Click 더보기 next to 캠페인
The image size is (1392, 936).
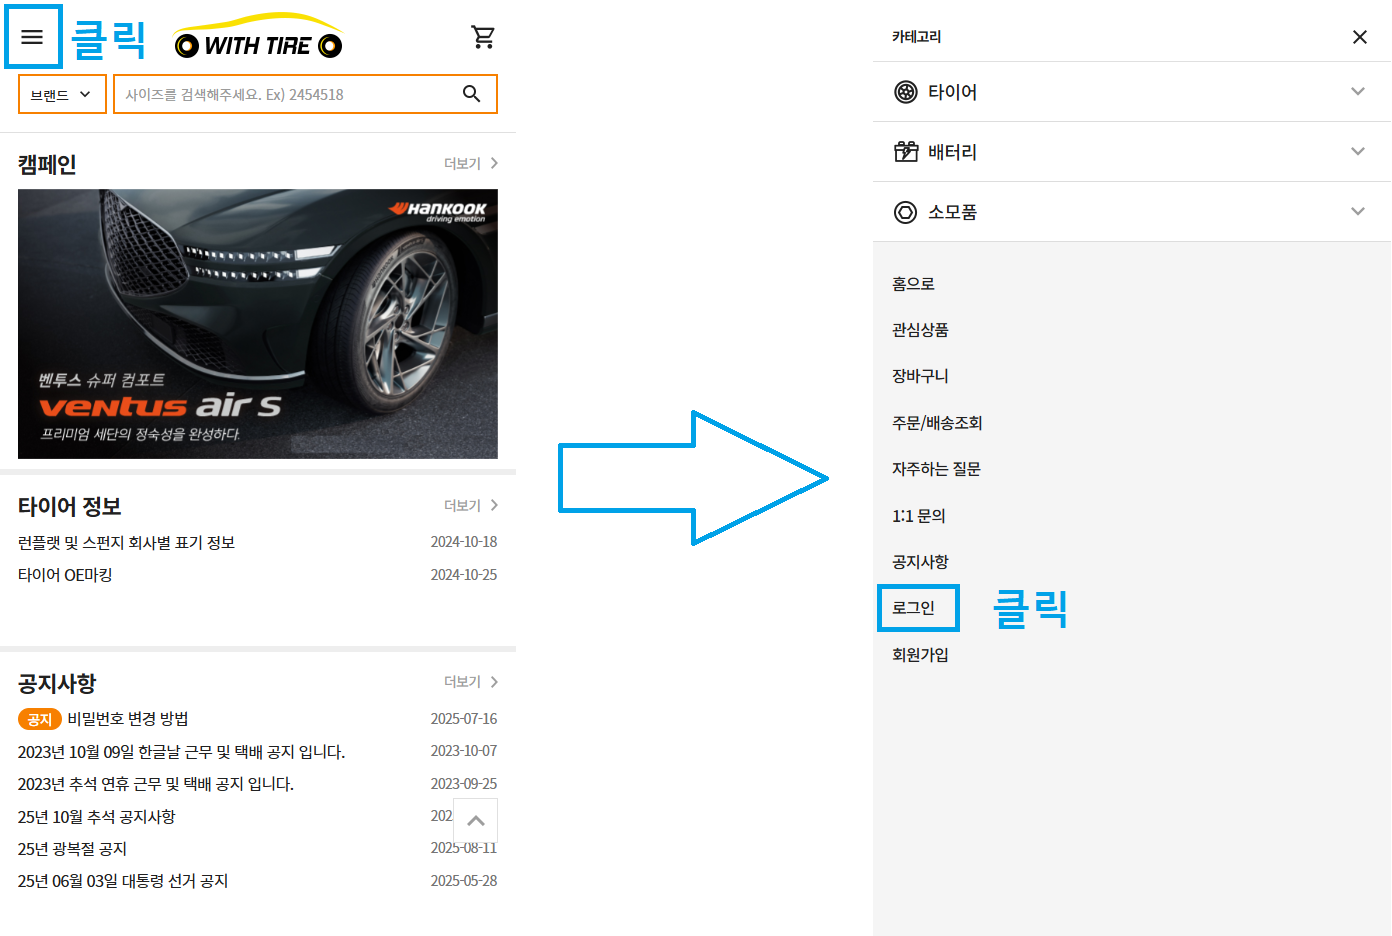coord(470,164)
